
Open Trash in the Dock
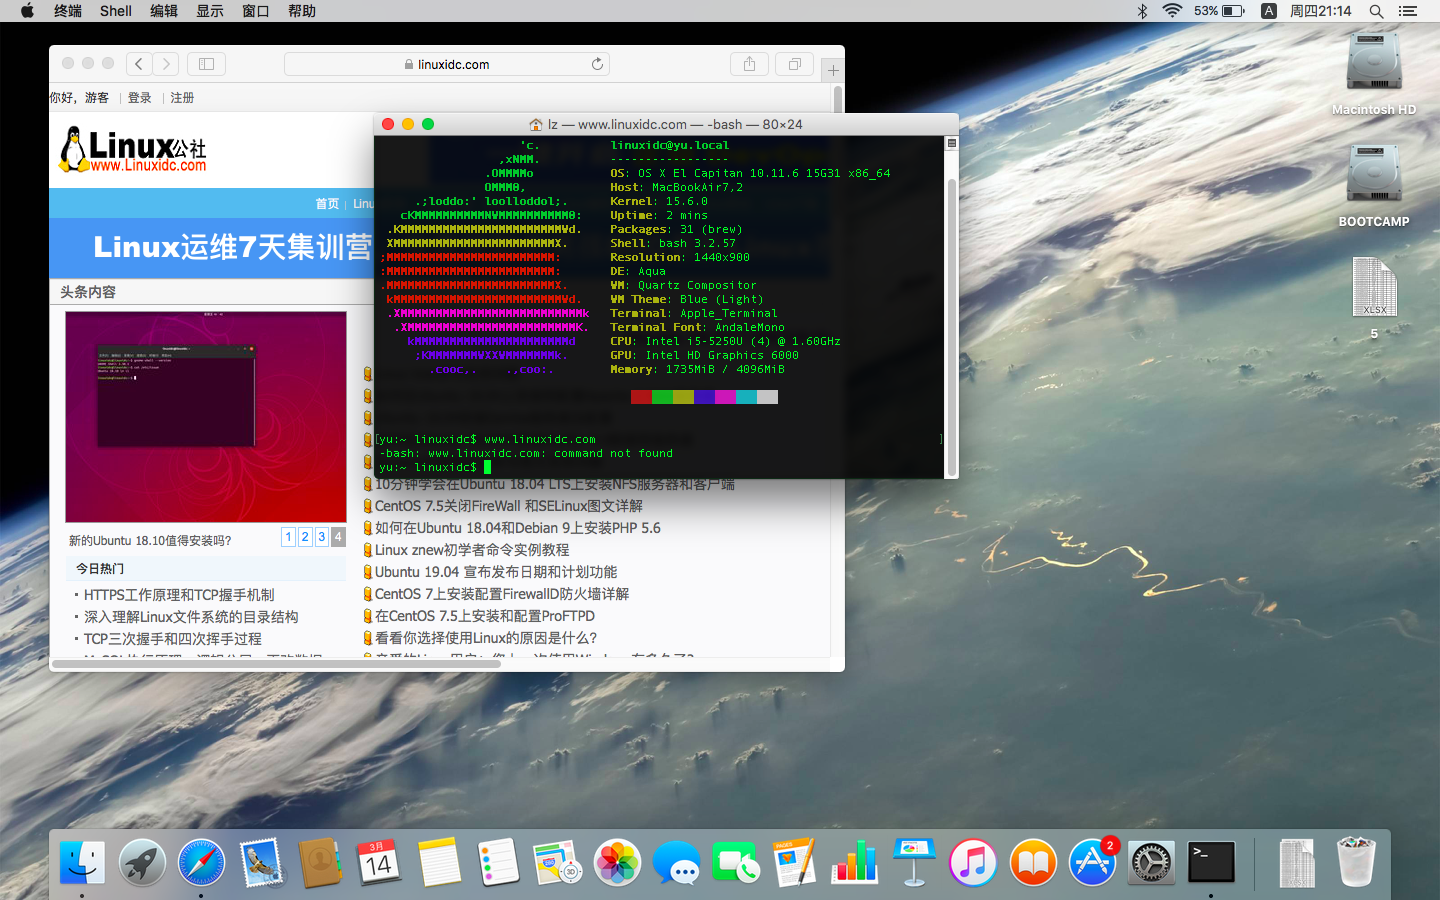[x=1356, y=862]
